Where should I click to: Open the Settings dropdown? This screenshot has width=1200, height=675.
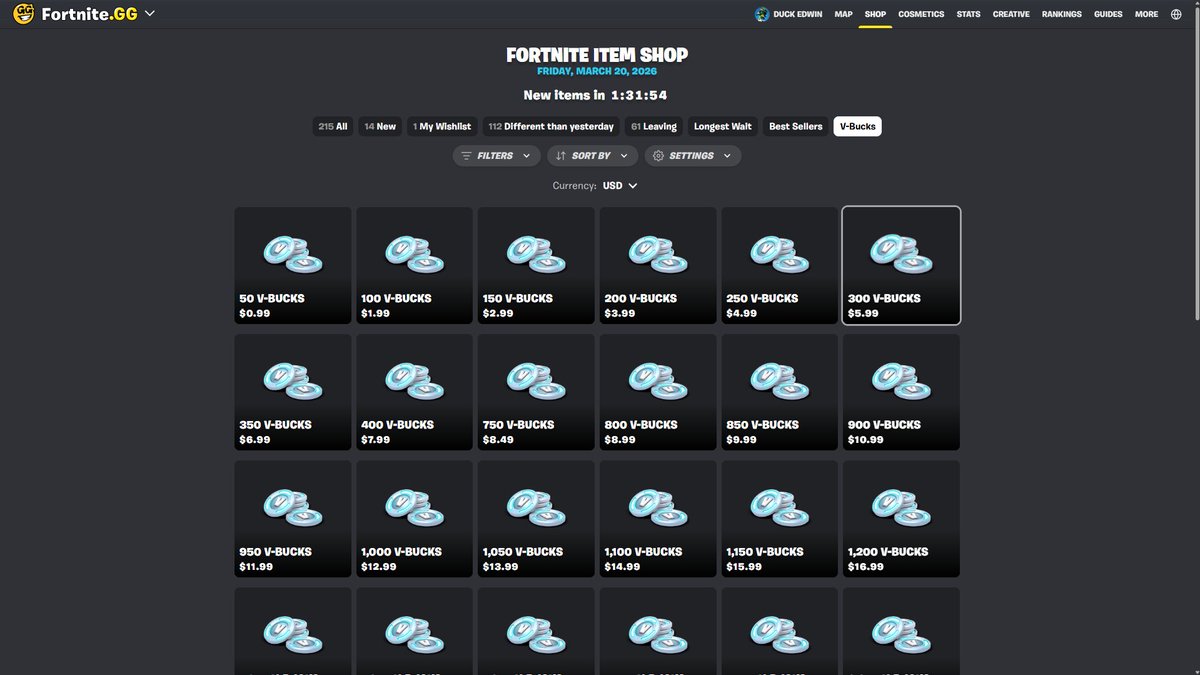[x=693, y=156]
